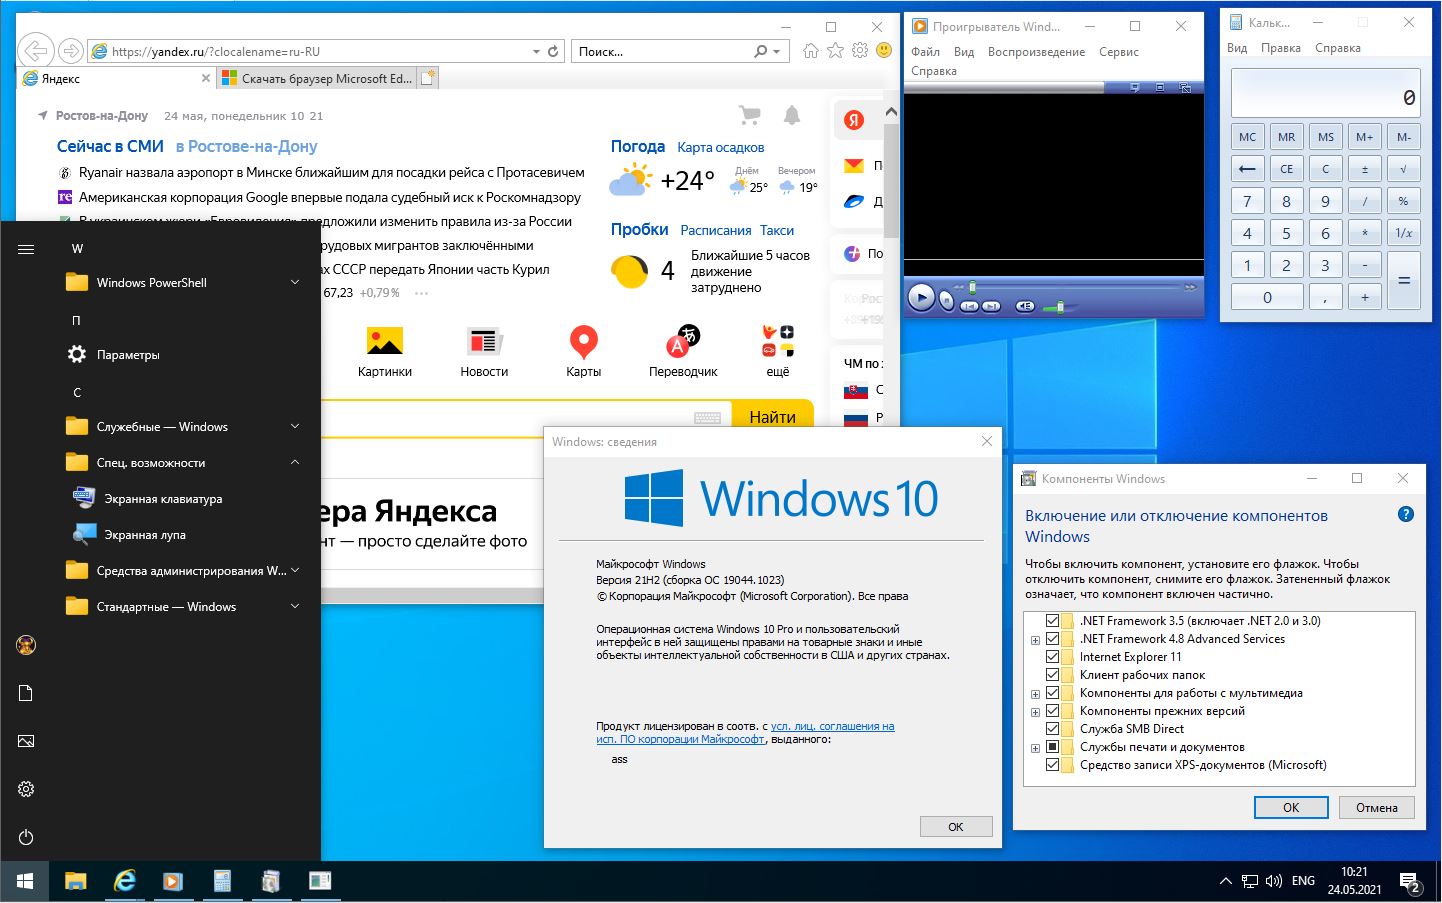Open IE tools gear icon
Image resolution: width=1442 pixels, height=903 pixels.
pos(860,50)
